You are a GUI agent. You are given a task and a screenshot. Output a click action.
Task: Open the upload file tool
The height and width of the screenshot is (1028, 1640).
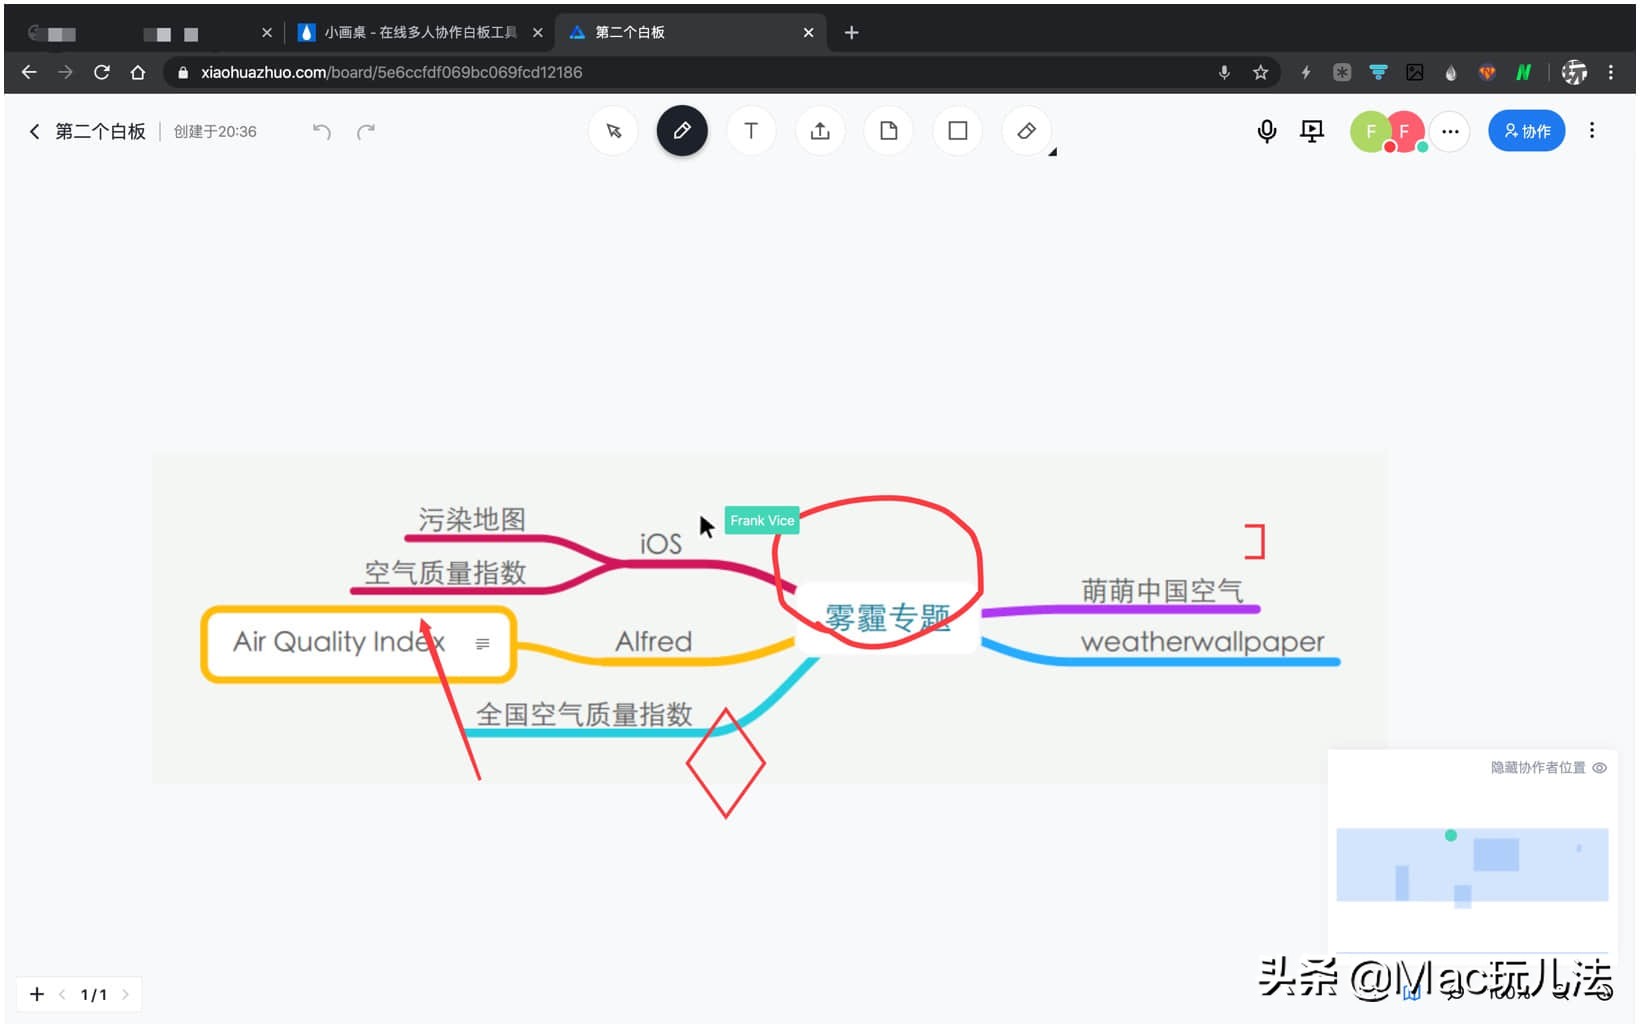820,131
